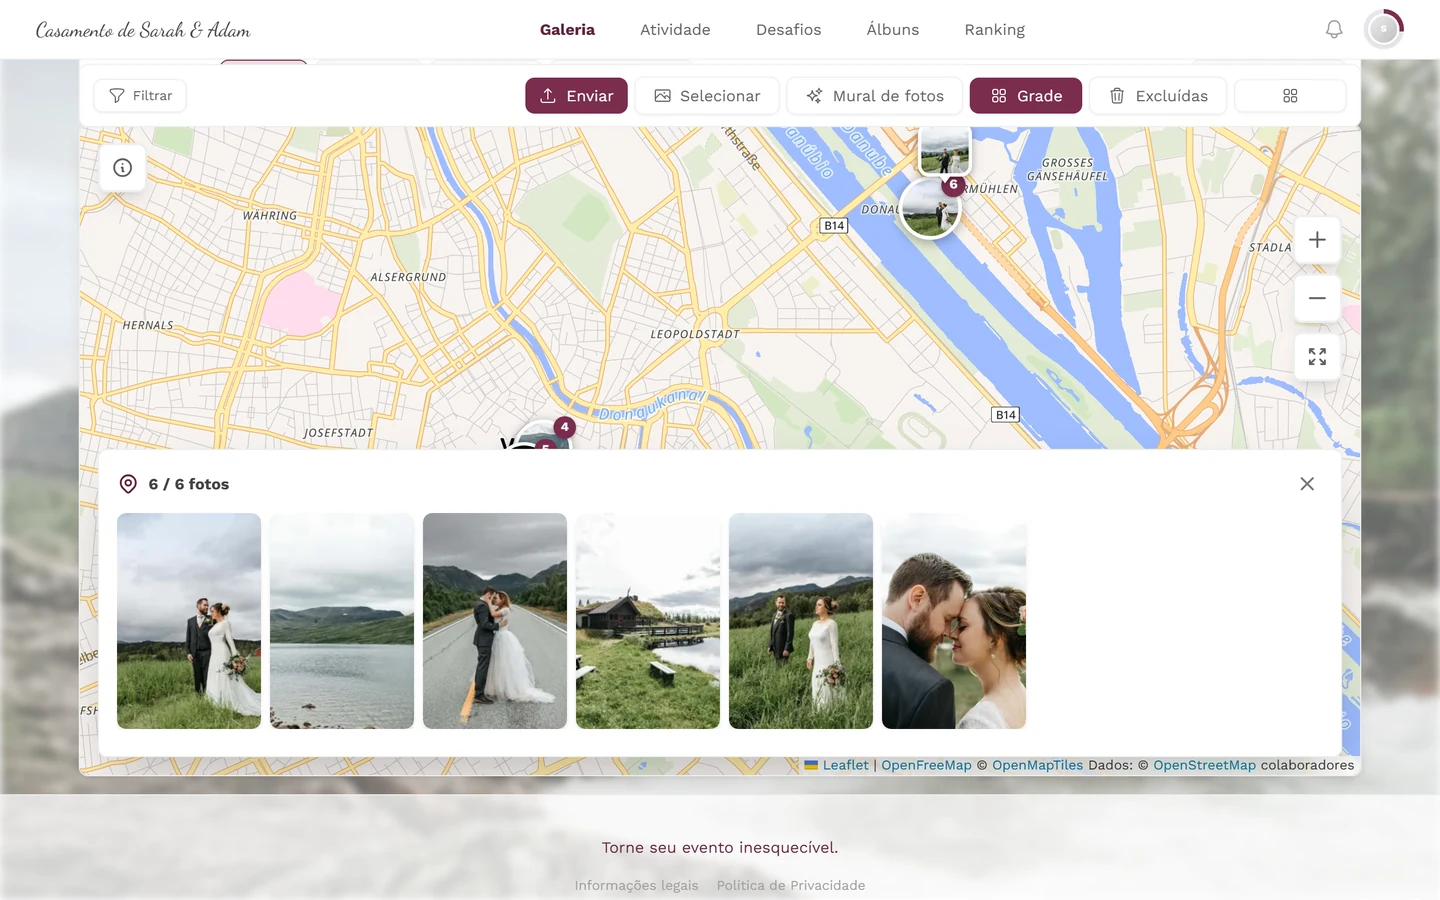The width and height of the screenshot is (1440, 900).
Task: Click the map cluster marker with 6 photos
Action: click(x=931, y=207)
